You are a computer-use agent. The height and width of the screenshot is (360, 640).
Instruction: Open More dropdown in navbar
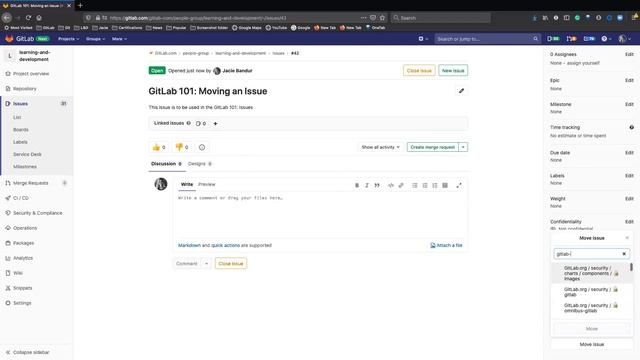pyautogui.click(x=119, y=39)
